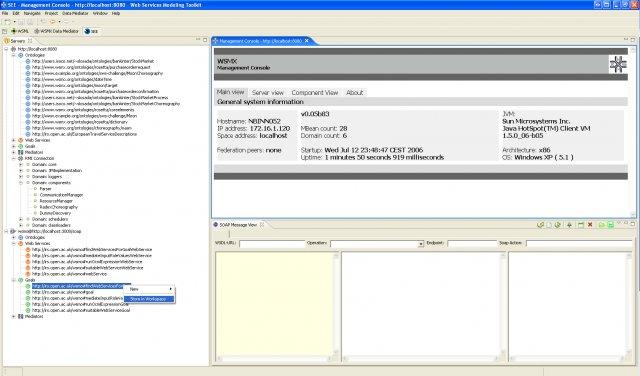The image size is (640, 376).
Task: Expand the Domain: JMImplementation node
Action: coord(21,171)
